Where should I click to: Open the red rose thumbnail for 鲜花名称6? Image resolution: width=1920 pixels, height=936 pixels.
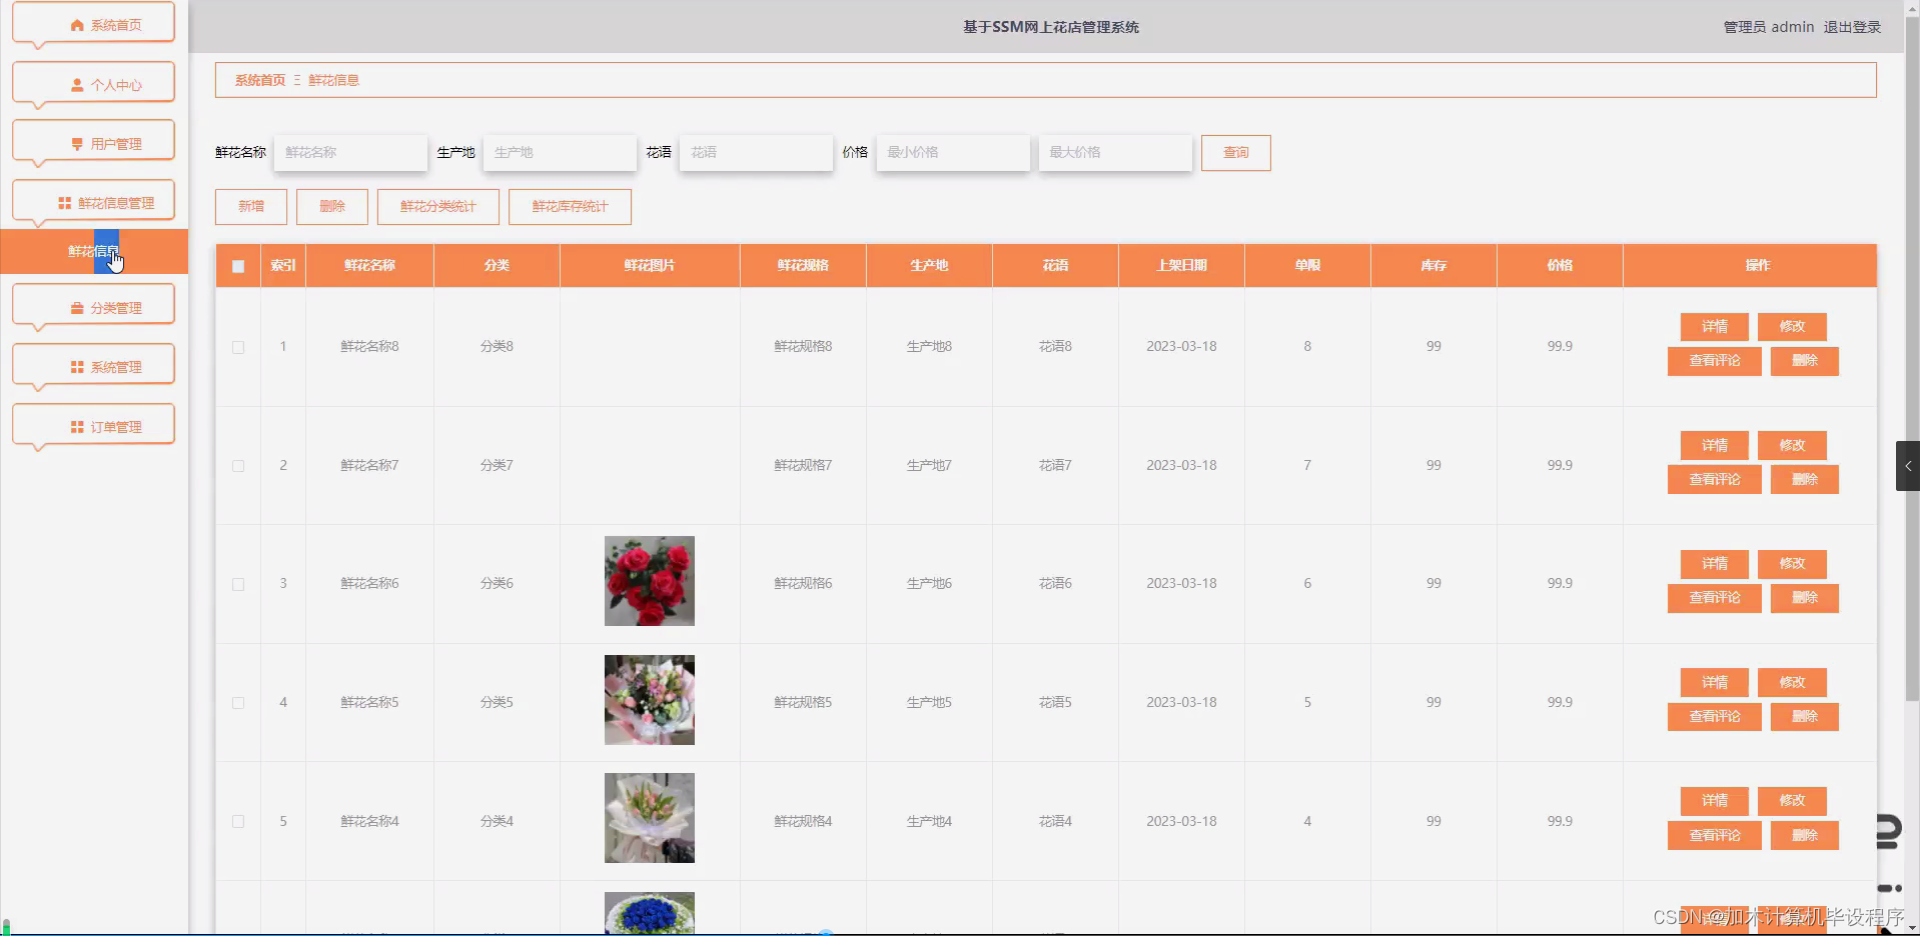(648, 580)
